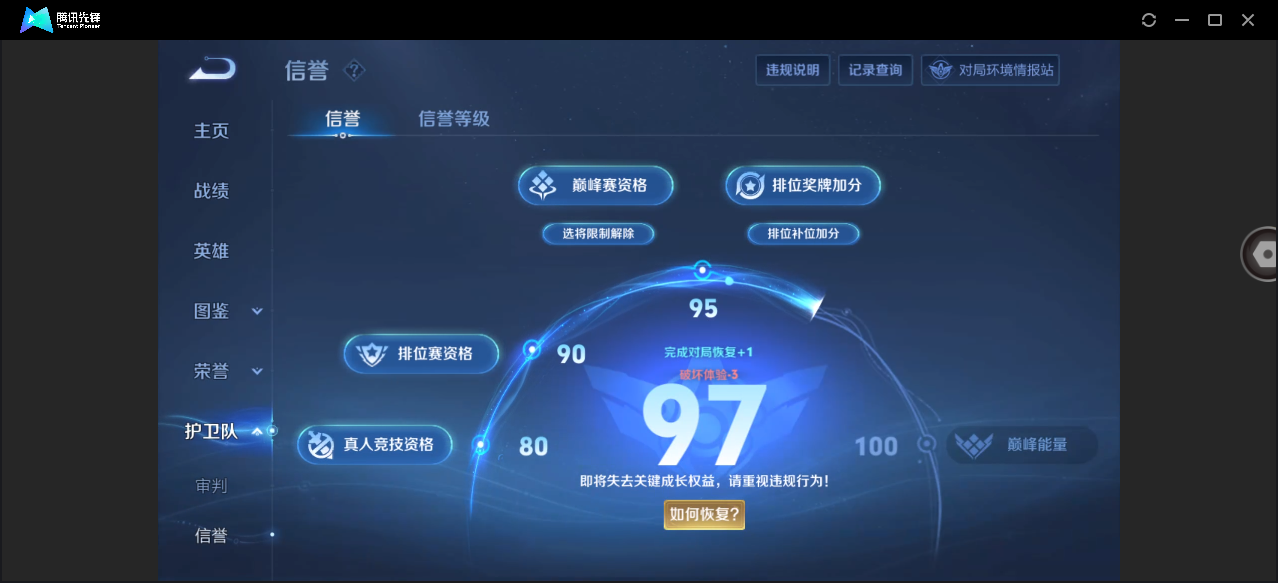Select the 90 credit level node
The image size is (1278, 583).
532,349
